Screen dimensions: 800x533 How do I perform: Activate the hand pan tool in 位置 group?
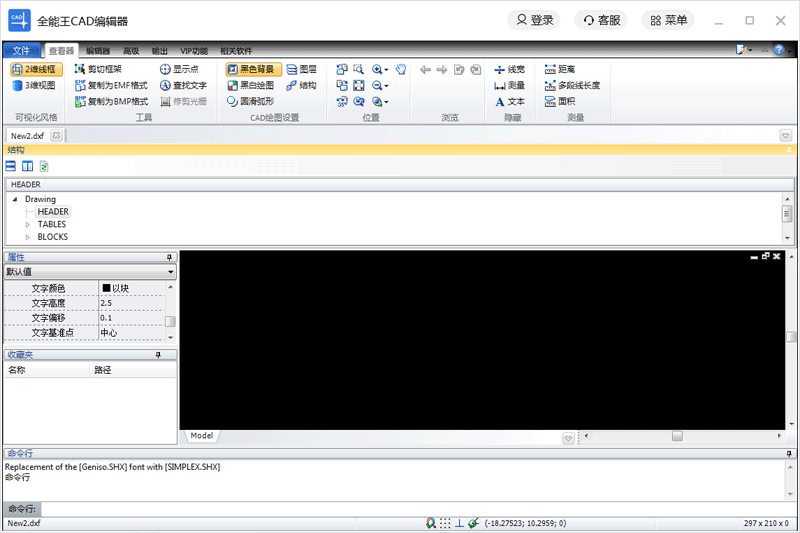coord(400,69)
